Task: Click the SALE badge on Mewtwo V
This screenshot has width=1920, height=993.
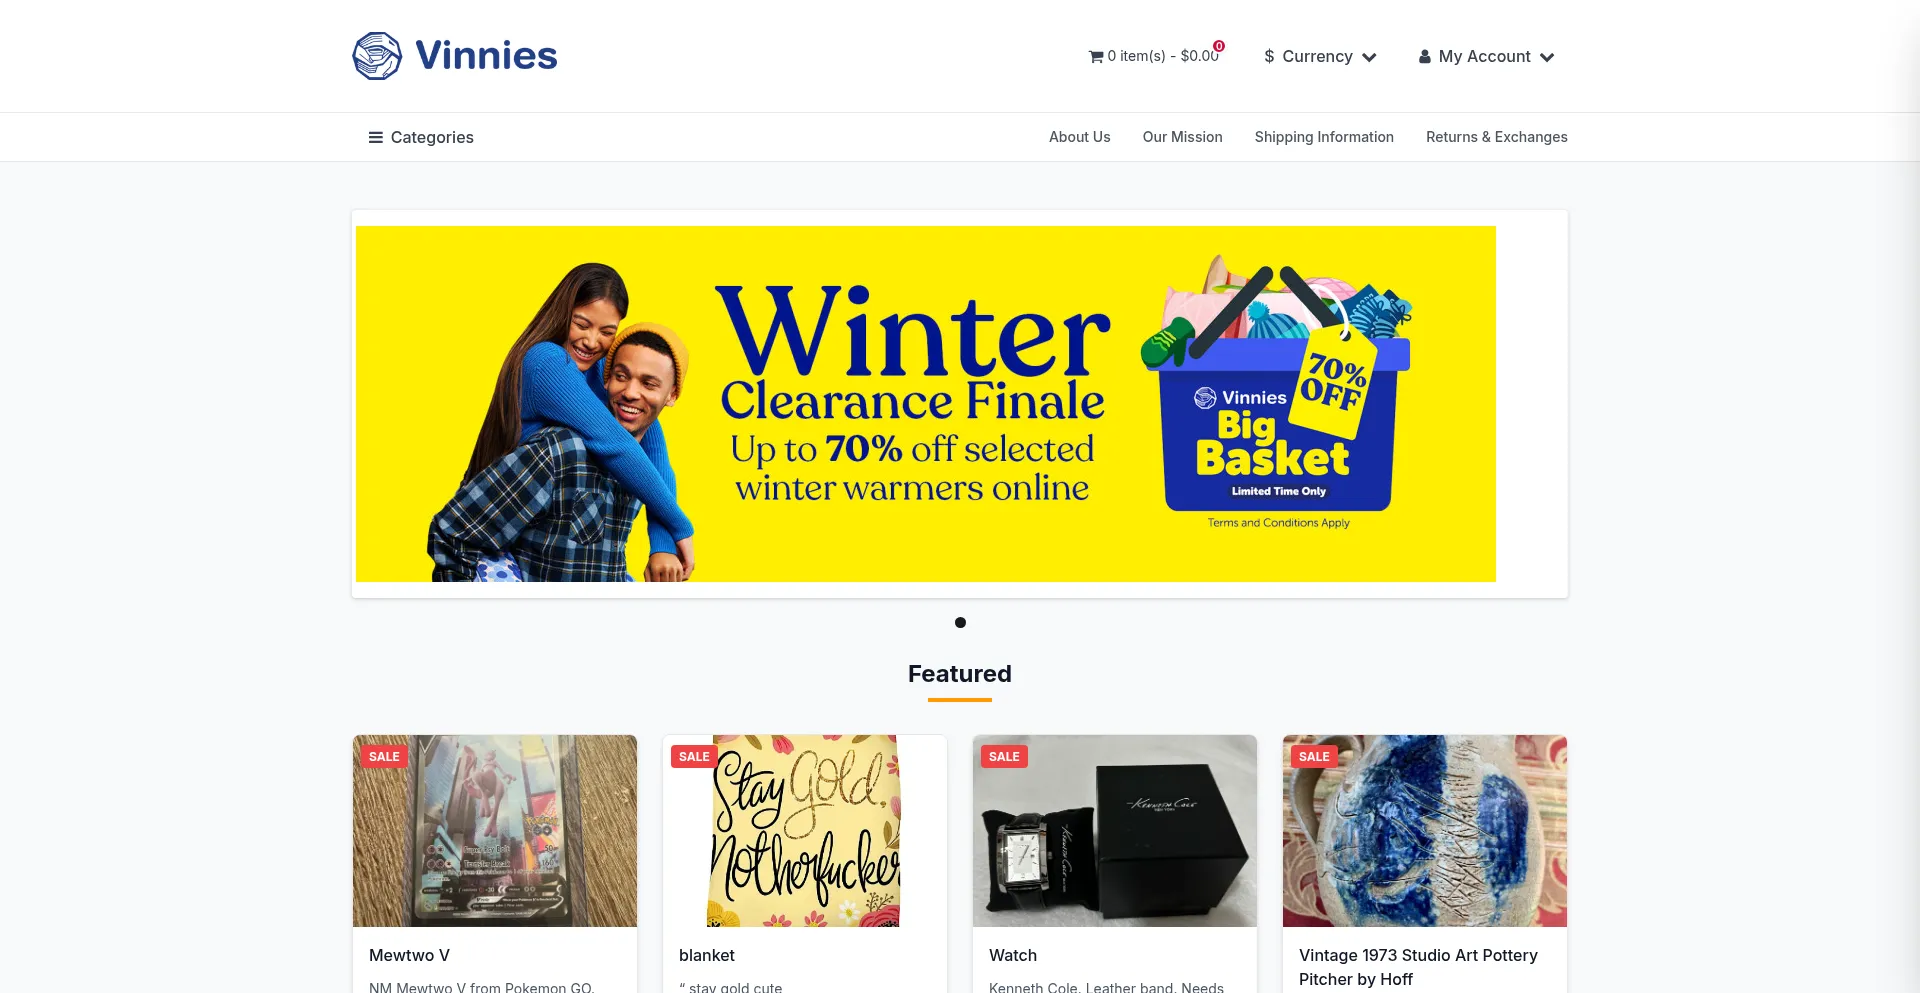Action: tap(384, 757)
